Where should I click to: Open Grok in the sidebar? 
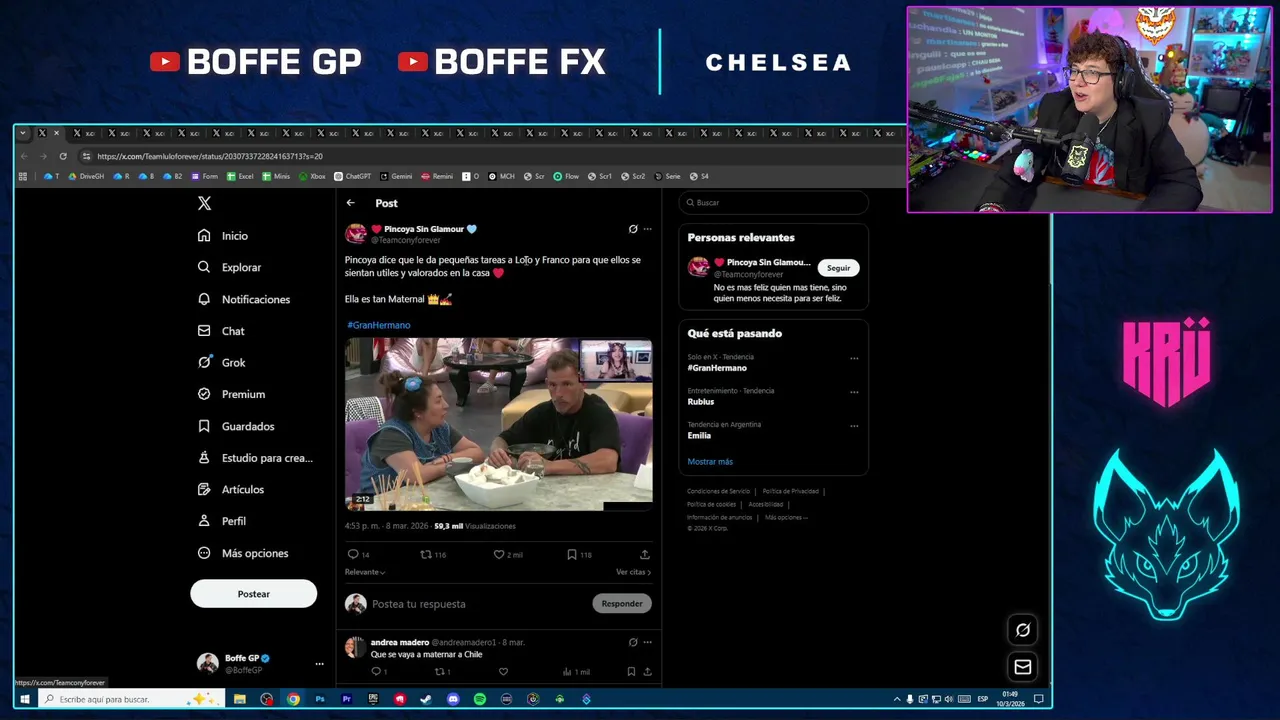[221, 363]
